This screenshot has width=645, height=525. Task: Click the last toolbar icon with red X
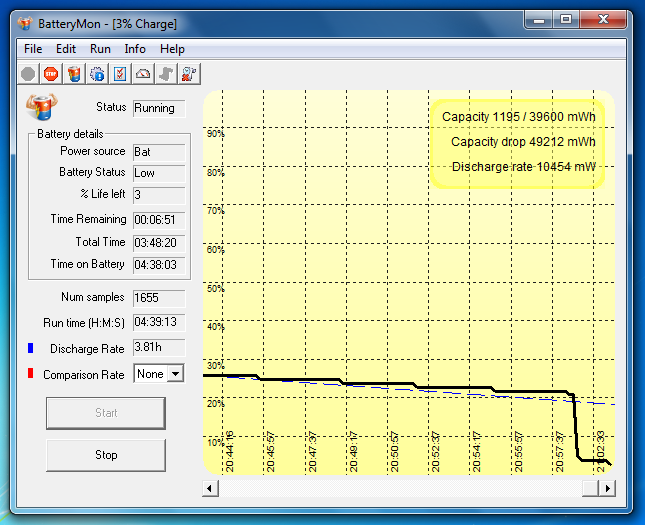click(x=189, y=74)
